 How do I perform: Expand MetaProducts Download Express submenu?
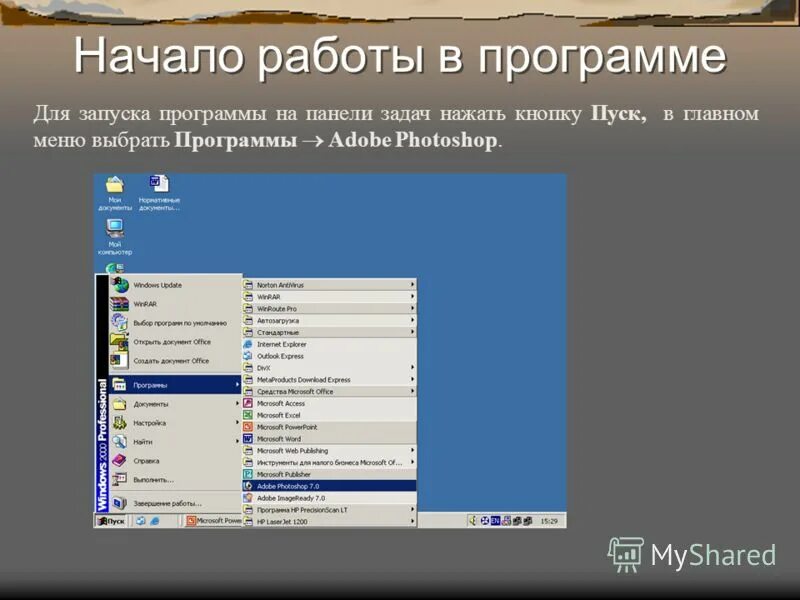(330, 380)
